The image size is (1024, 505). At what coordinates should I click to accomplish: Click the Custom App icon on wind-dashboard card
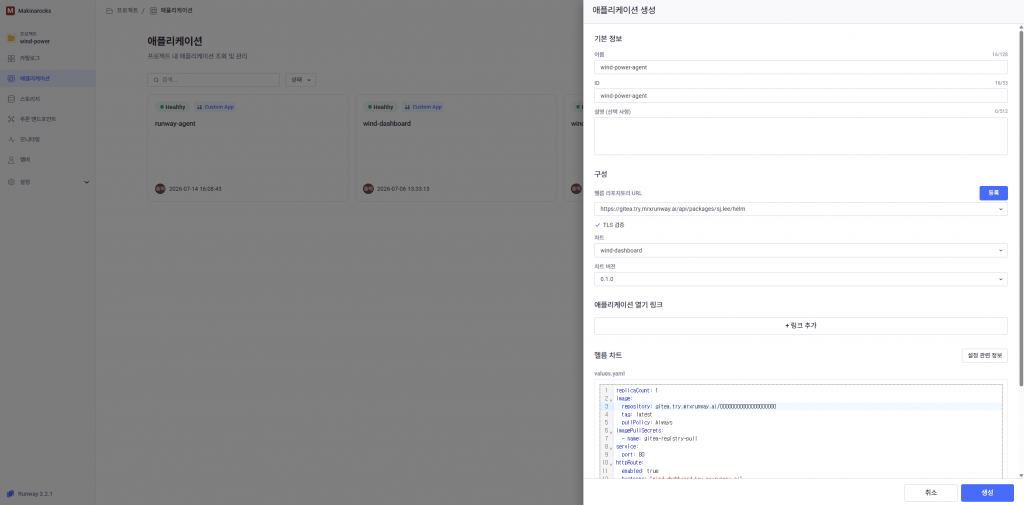click(407, 106)
